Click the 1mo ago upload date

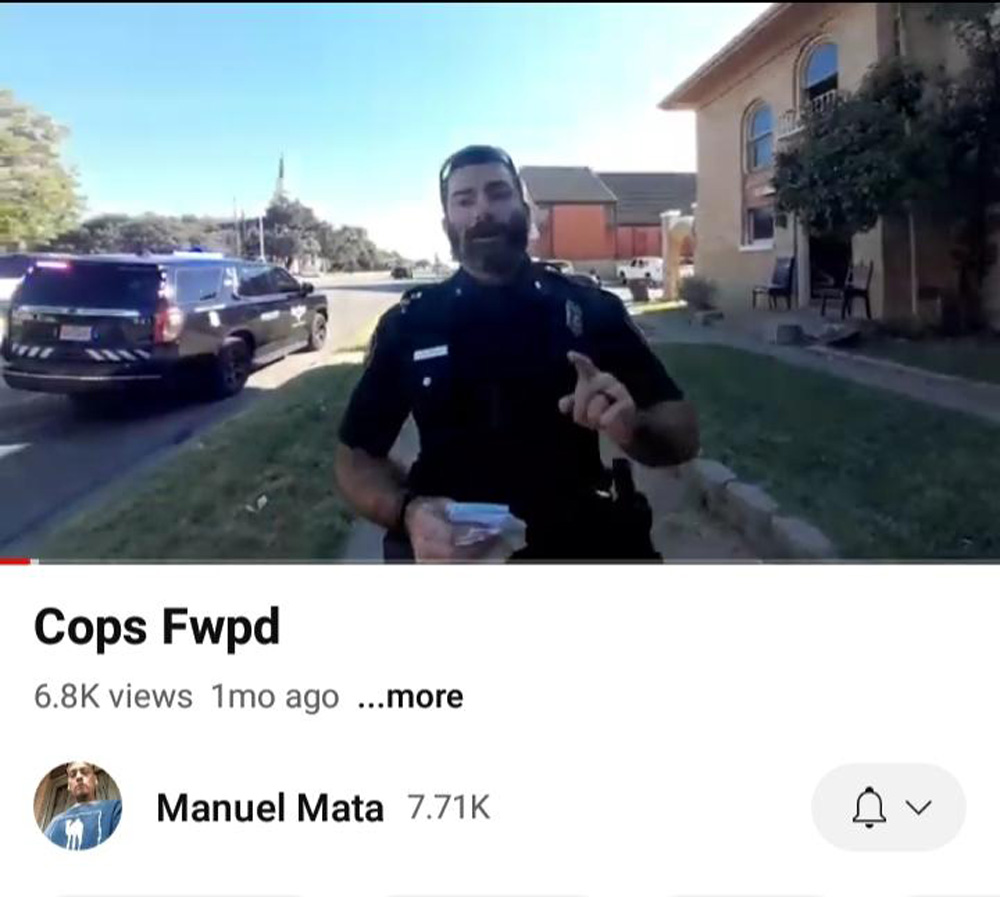pyautogui.click(x=275, y=696)
